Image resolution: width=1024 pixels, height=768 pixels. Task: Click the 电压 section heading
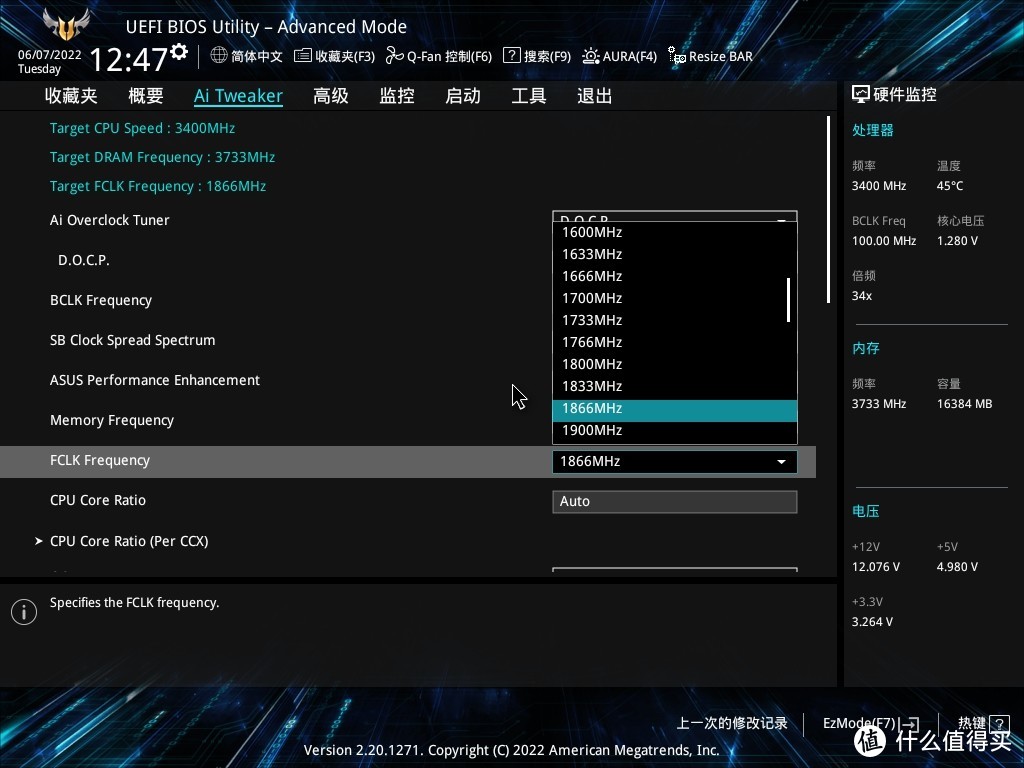[x=865, y=511]
